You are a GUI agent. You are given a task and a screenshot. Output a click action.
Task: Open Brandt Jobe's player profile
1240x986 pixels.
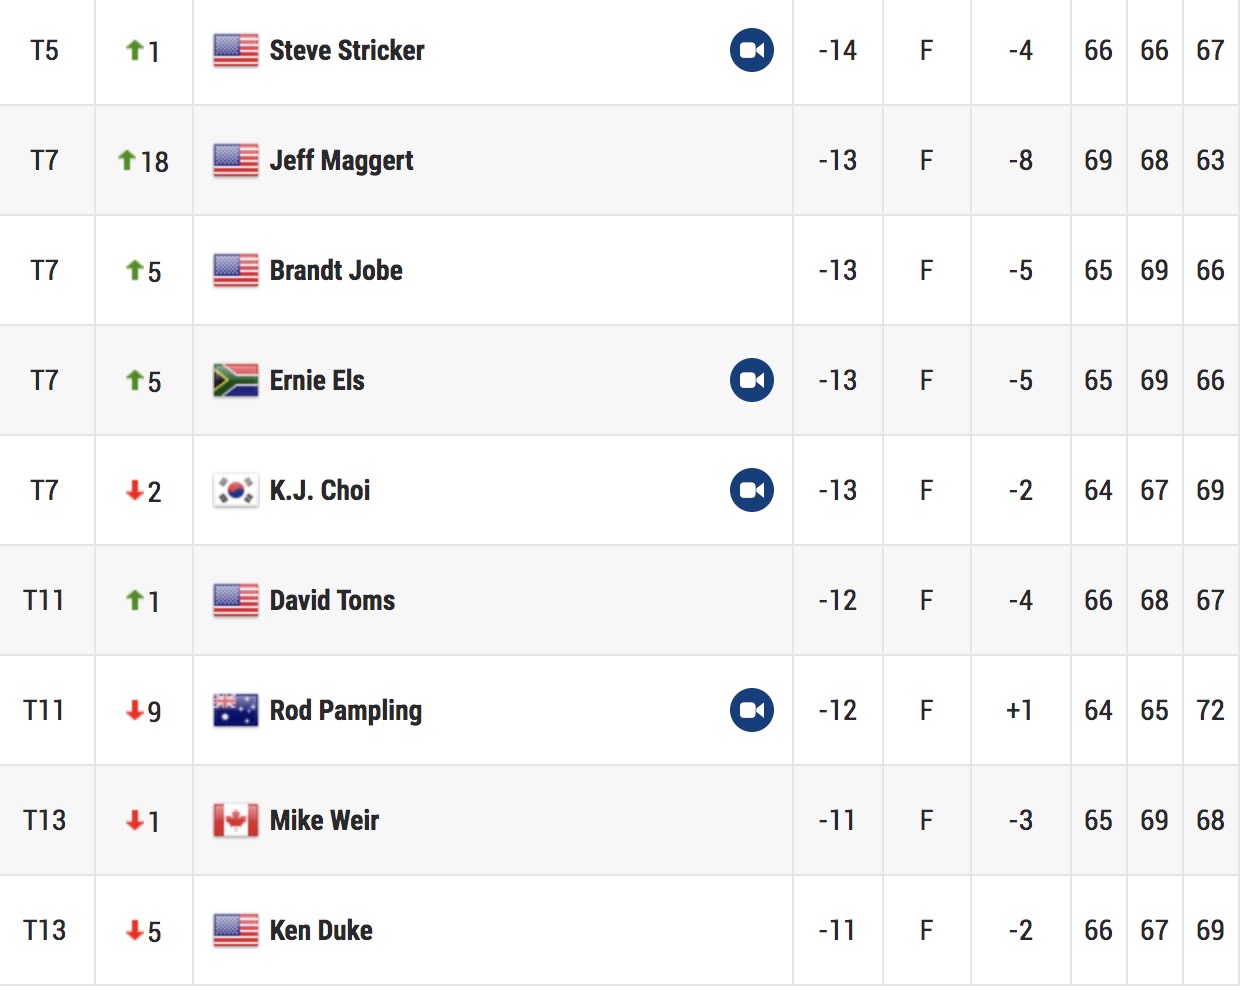[x=336, y=270]
